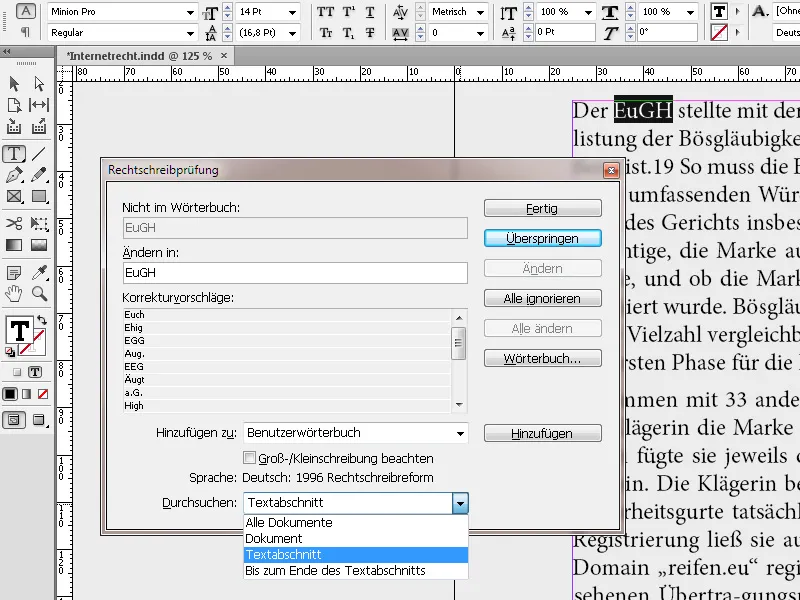Screen dimensions: 800x600
Task: Switch to Paragraph Formatting Controls
Action: 26,32
